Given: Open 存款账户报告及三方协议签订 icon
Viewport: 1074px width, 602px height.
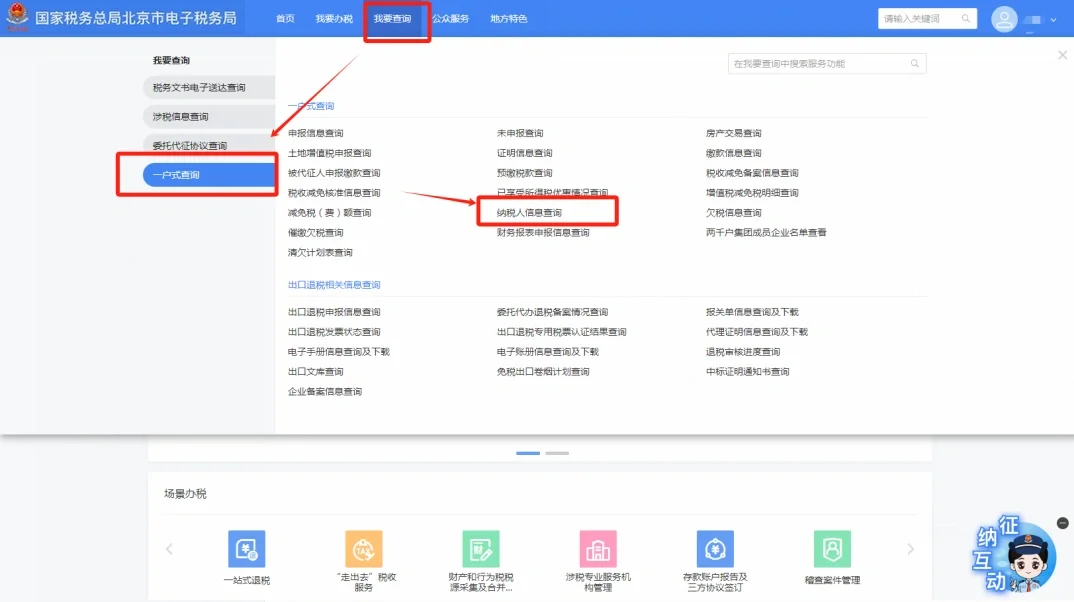Looking at the screenshot, I should [715, 549].
